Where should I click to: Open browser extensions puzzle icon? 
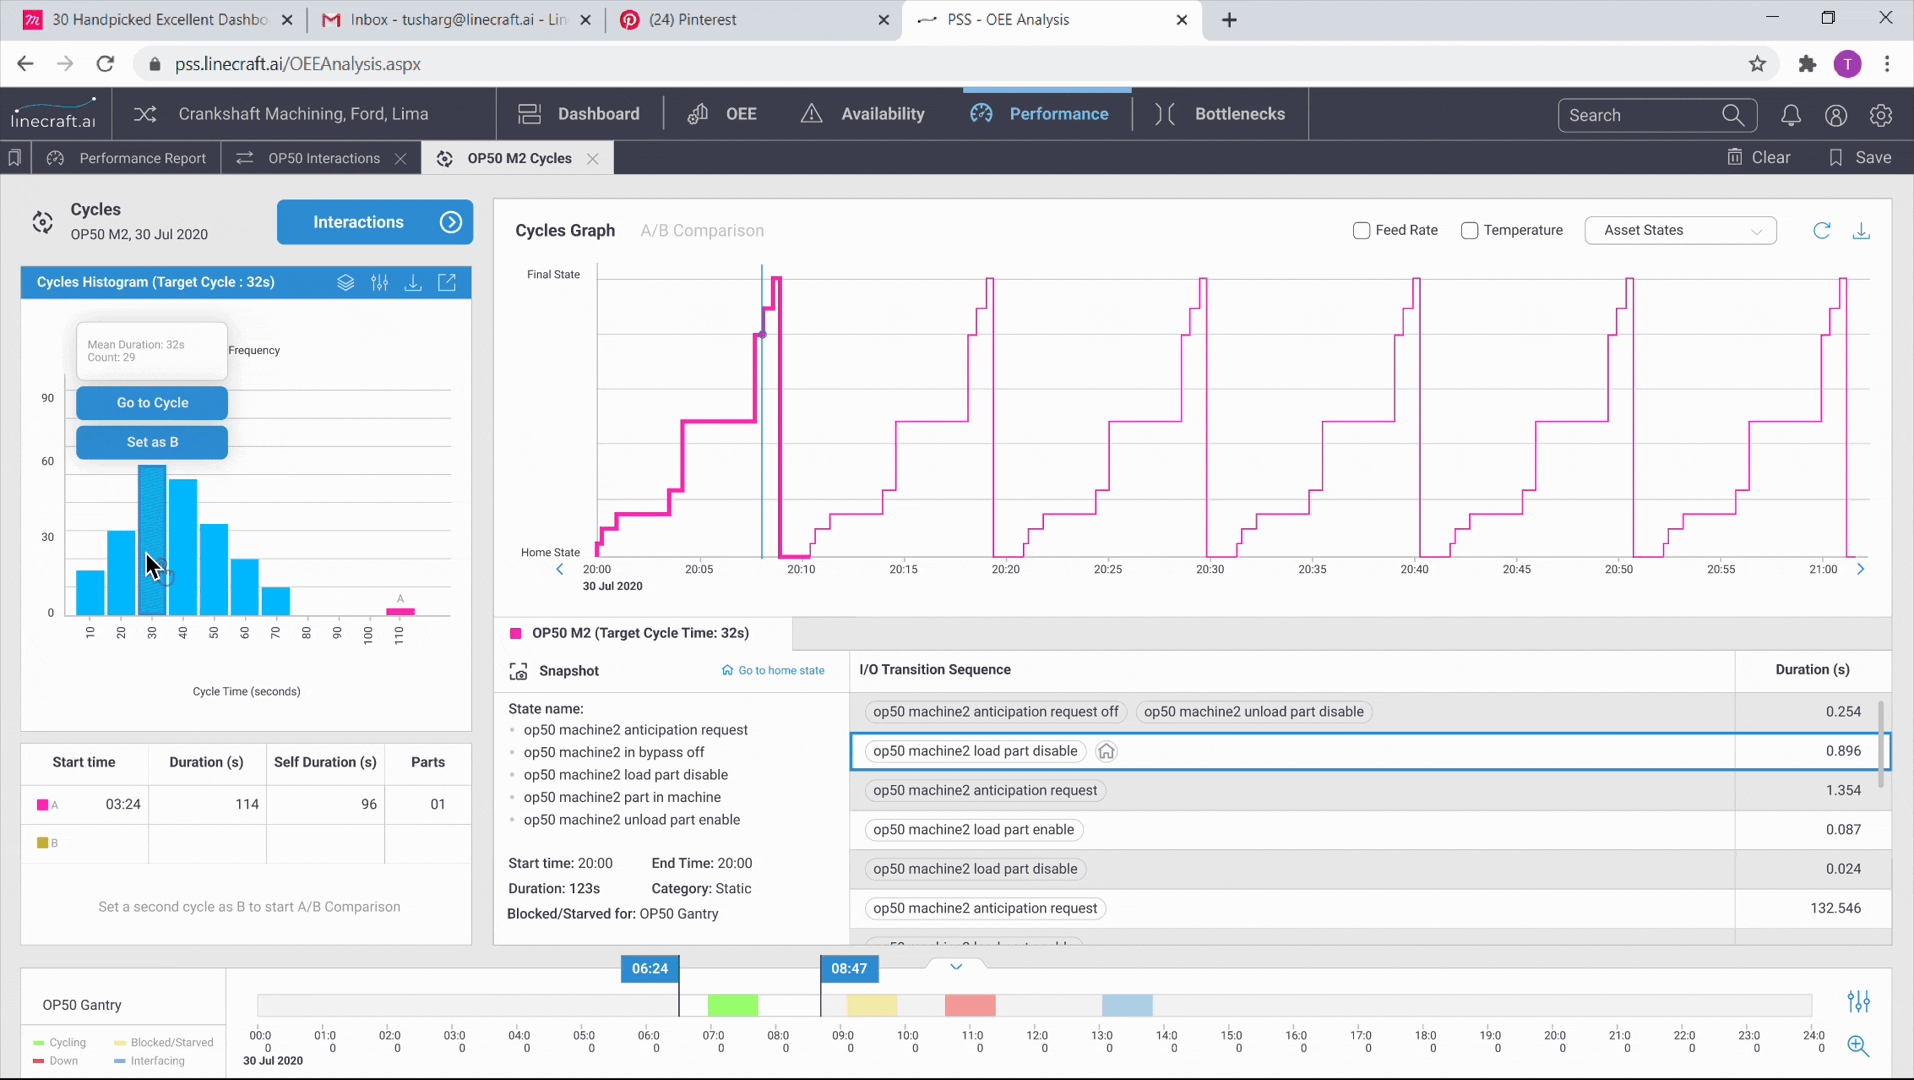tap(1807, 64)
